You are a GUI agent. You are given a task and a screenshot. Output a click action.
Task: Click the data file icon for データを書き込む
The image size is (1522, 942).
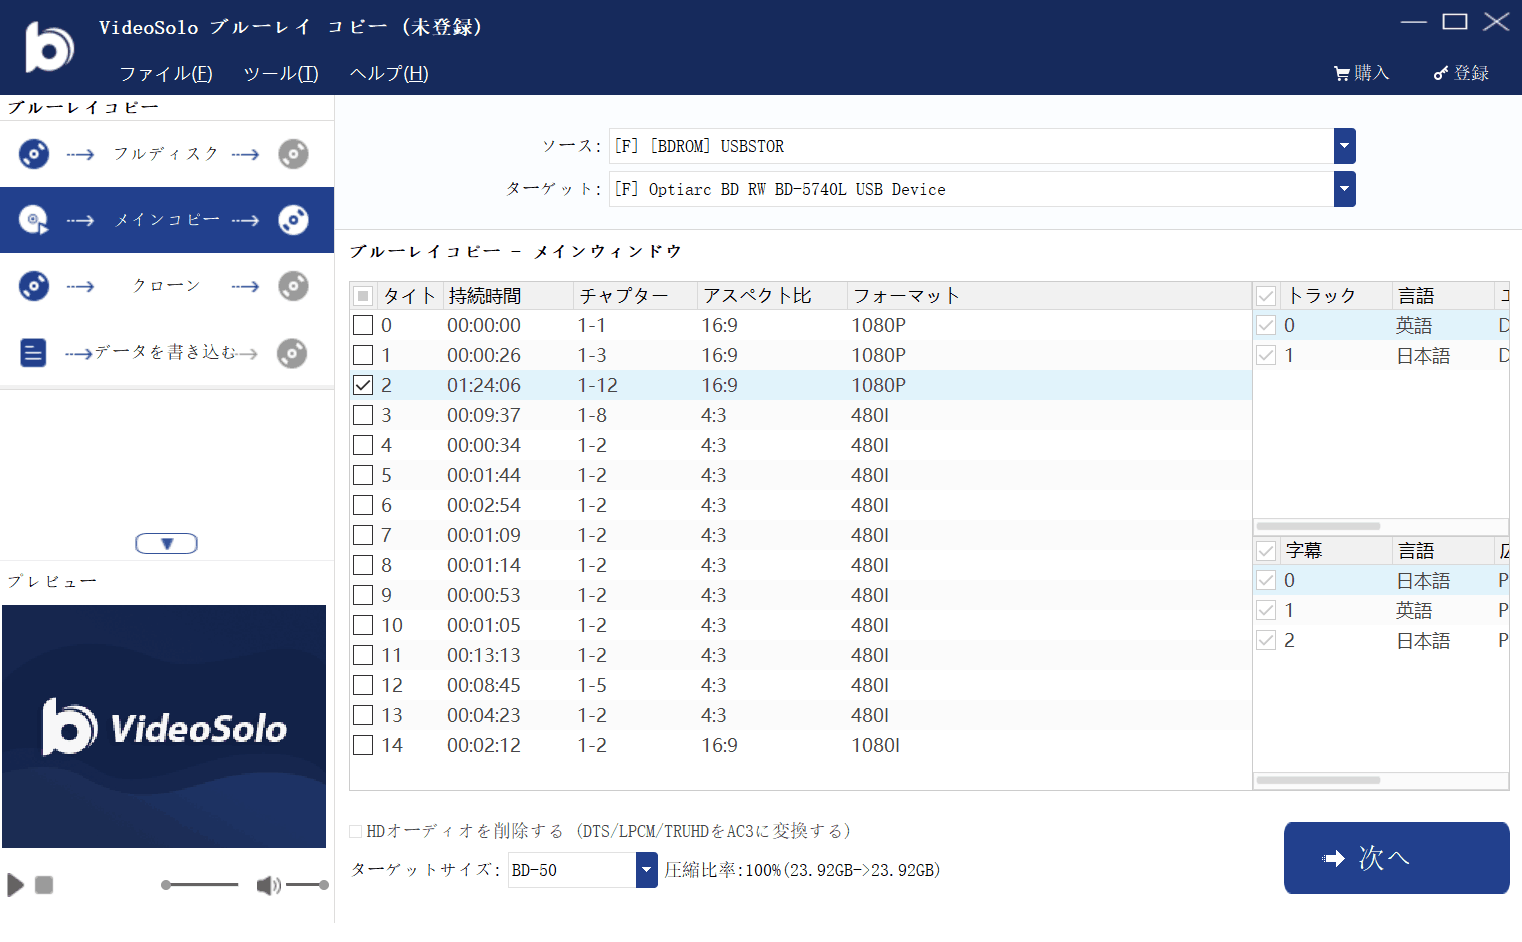pyautogui.click(x=33, y=353)
